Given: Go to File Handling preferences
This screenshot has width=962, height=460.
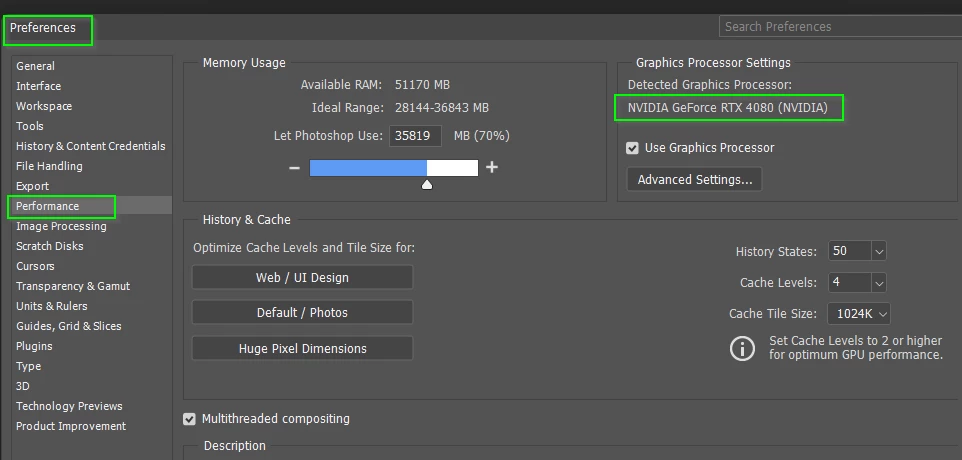Looking at the screenshot, I should (49, 166).
